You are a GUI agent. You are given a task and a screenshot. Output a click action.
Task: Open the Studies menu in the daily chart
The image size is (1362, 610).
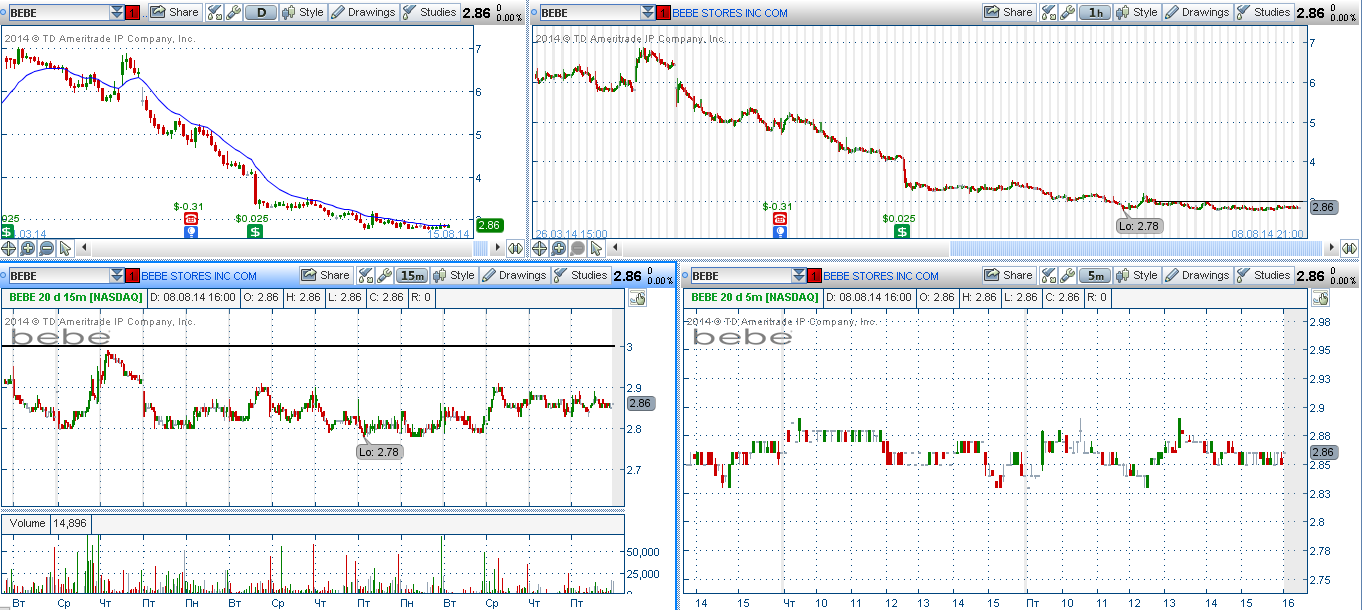(430, 13)
